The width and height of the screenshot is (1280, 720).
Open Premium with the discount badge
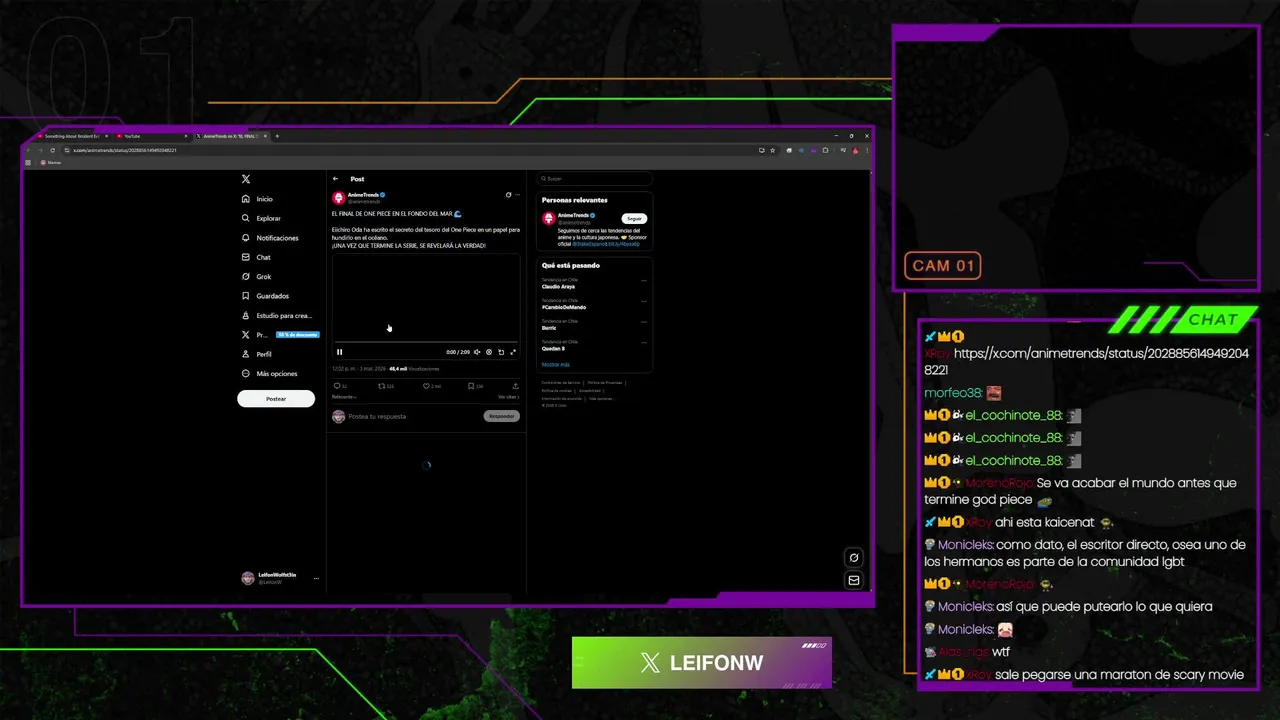point(280,335)
